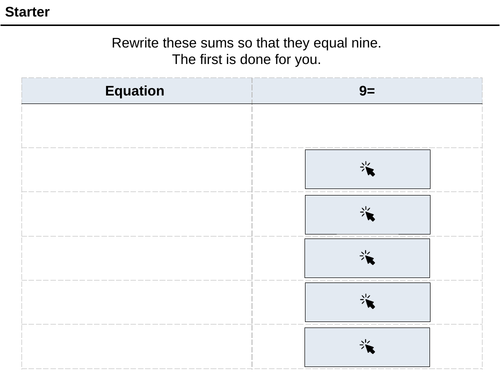Click 'The first is done for you' text
Image resolution: width=500 pixels, height=375 pixels.
click(x=246, y=60)
